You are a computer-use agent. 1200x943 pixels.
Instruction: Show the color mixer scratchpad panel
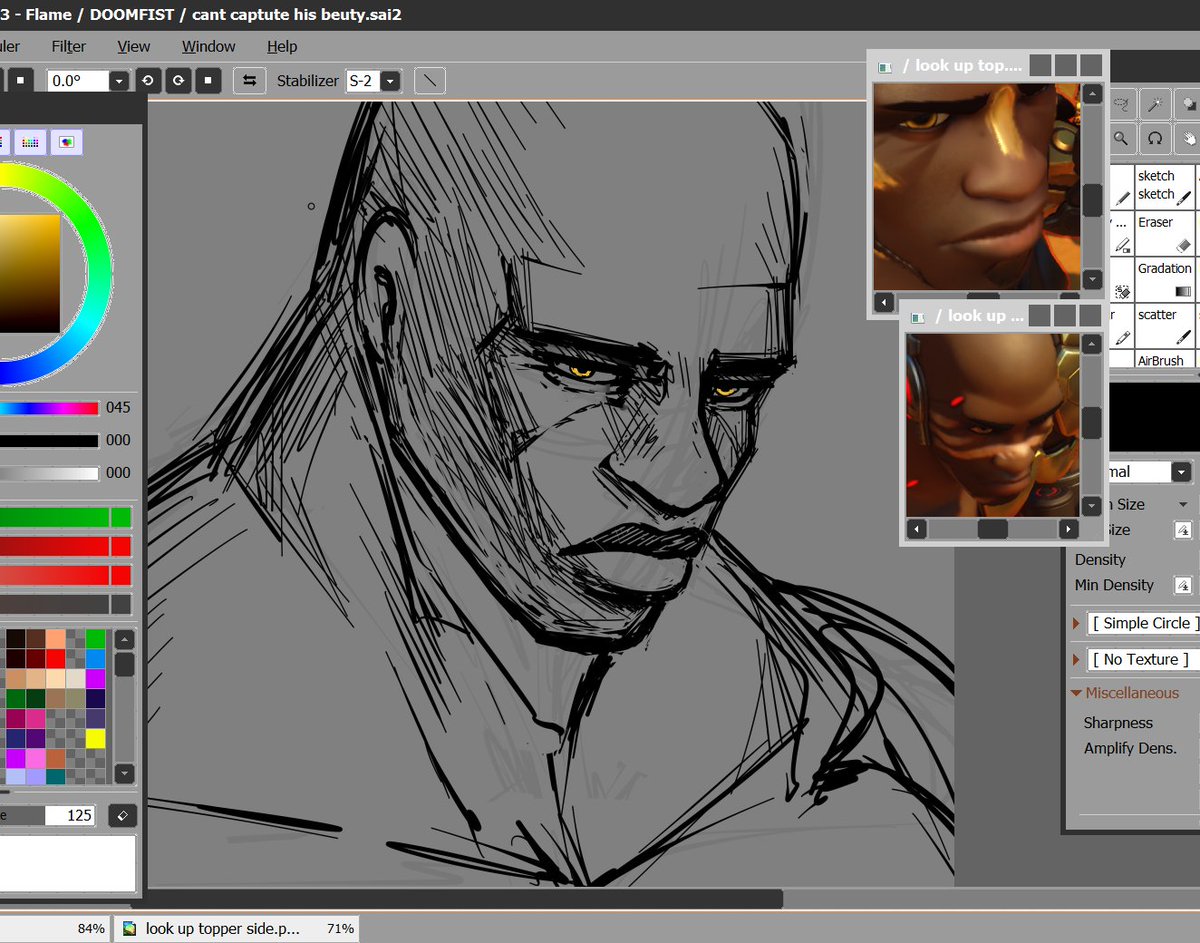pos(66,142)
